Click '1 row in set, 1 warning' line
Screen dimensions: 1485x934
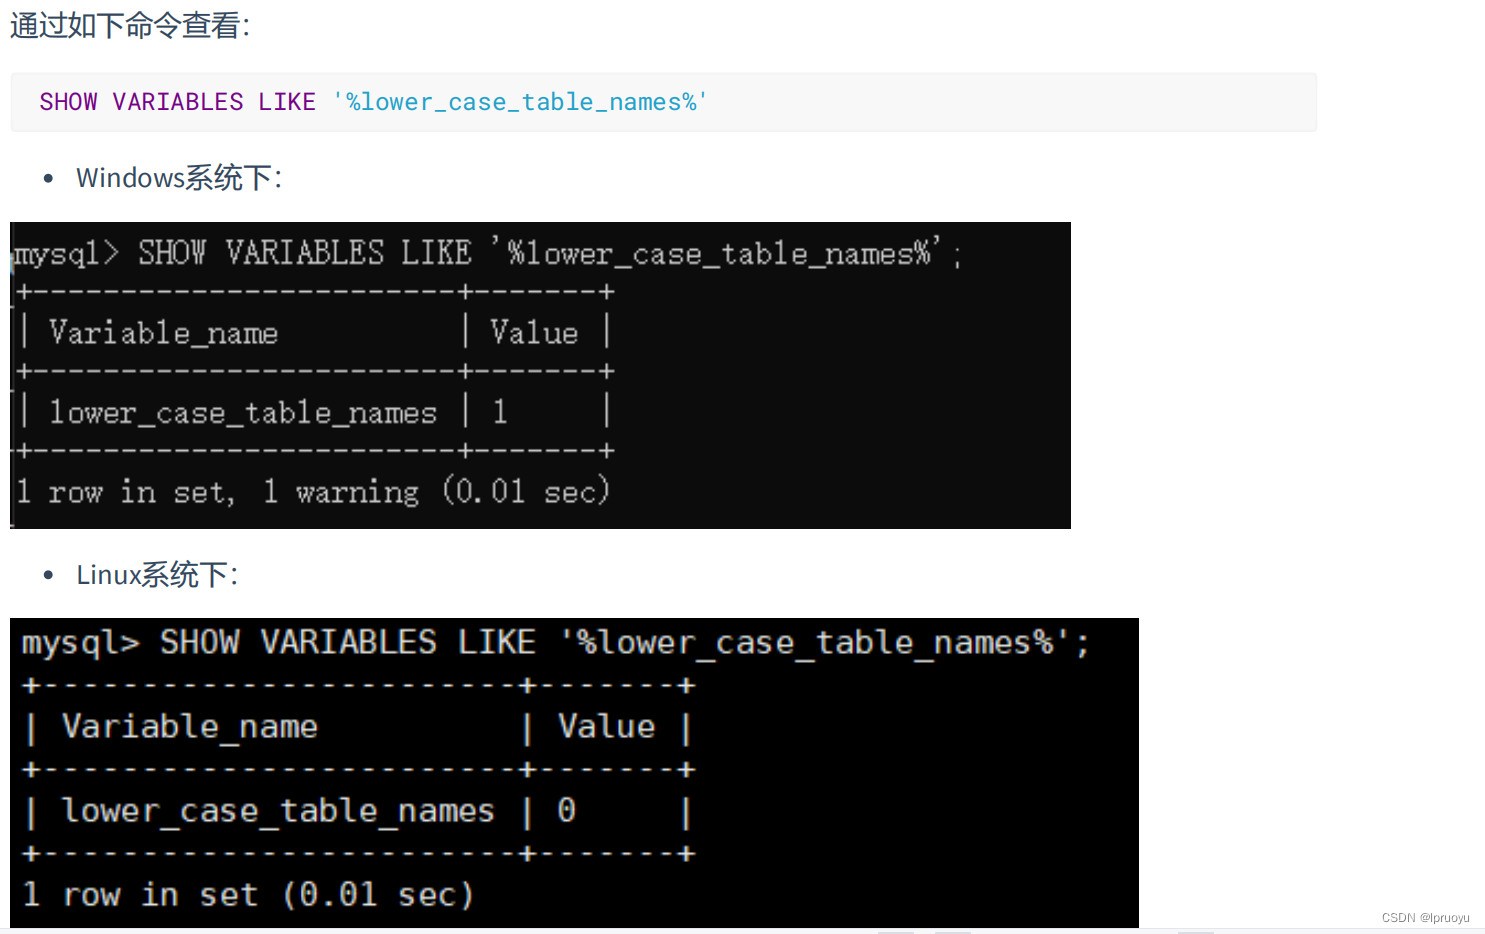[313, 491]
